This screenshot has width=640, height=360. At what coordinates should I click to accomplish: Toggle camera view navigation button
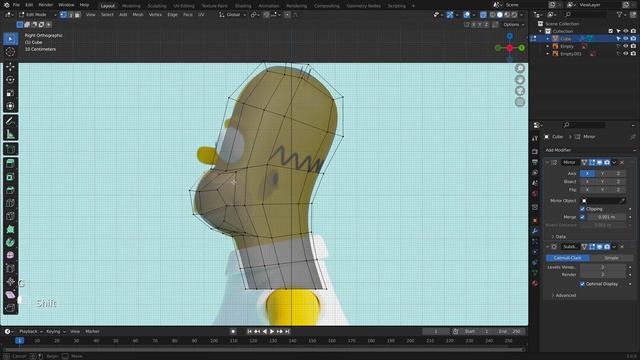click(520, 91)
